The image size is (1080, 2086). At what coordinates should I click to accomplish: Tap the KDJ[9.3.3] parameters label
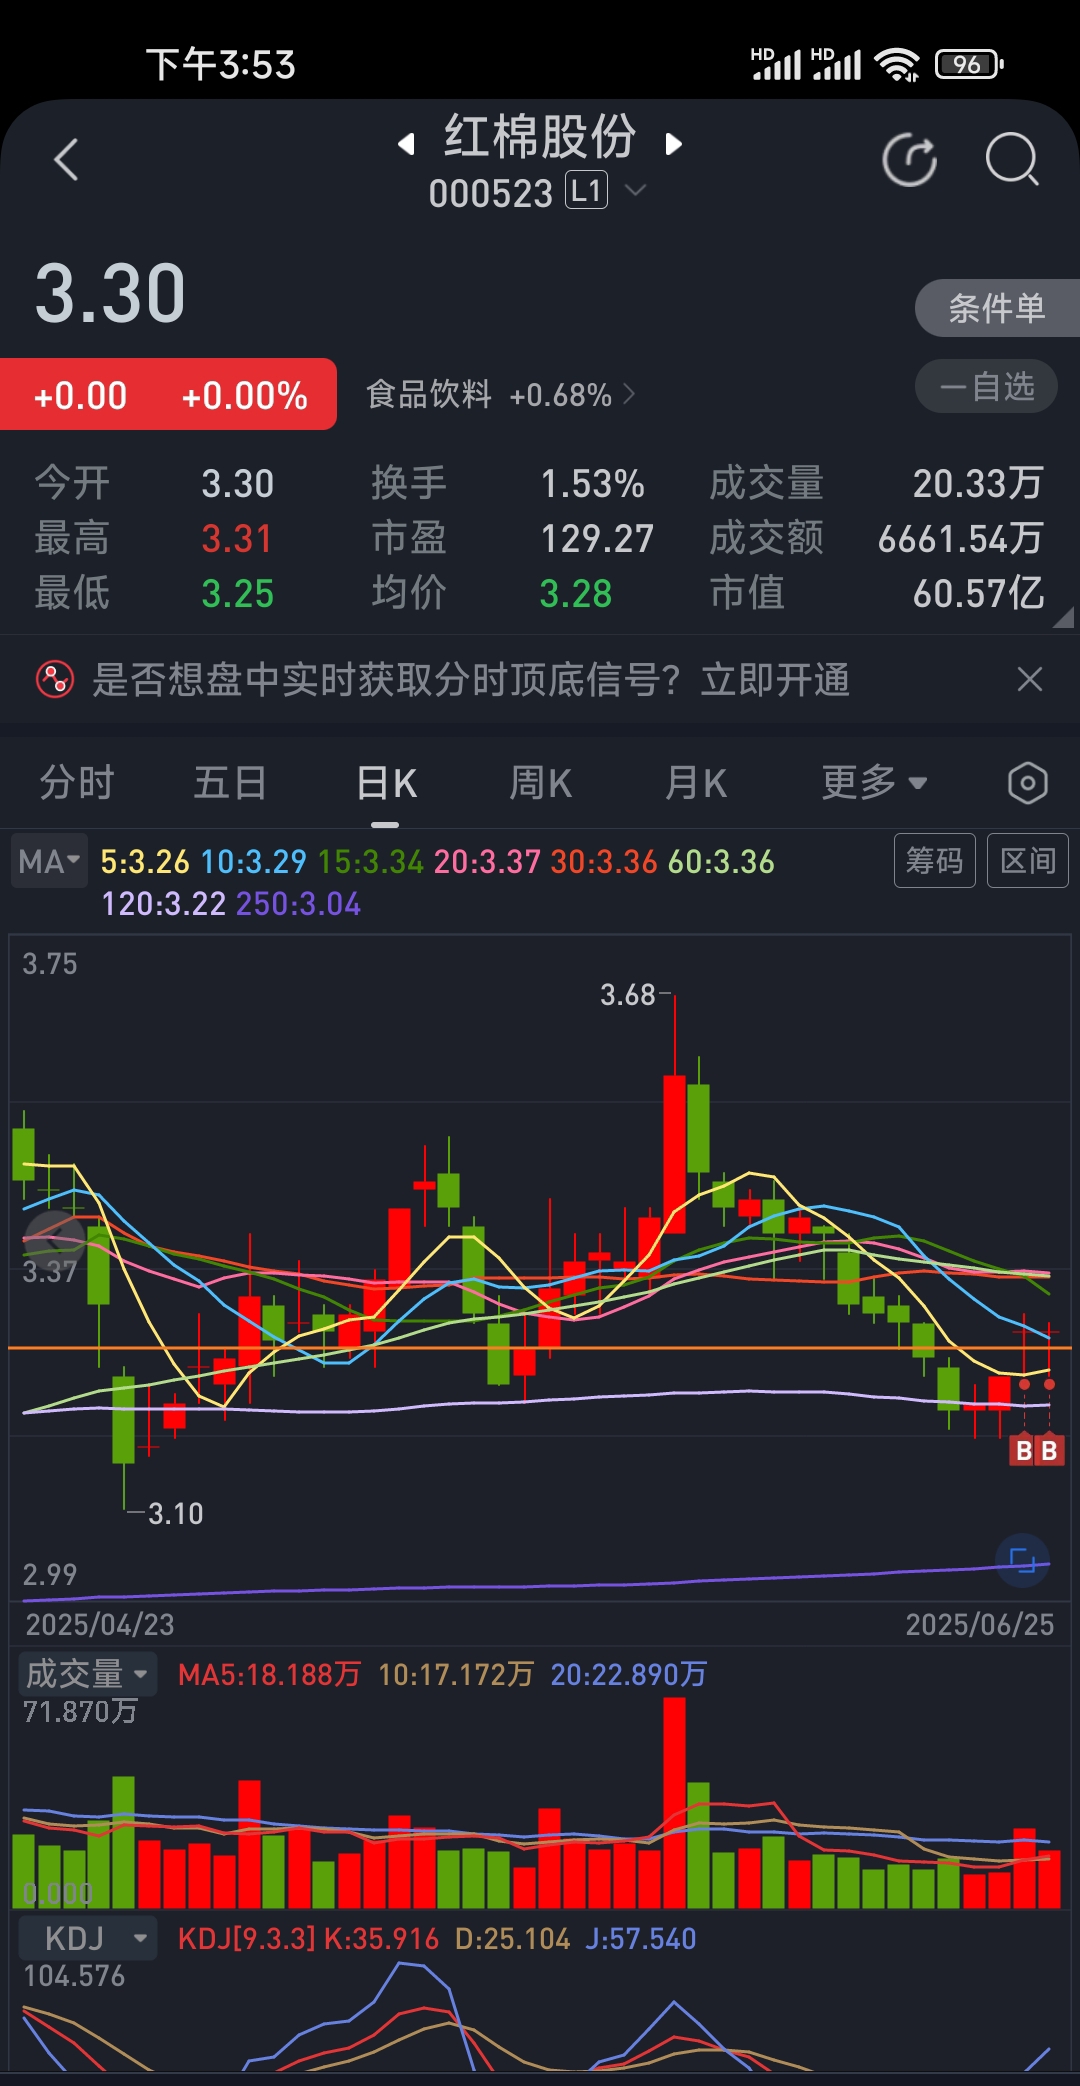pyautogui.click(x=246, y=1939)
